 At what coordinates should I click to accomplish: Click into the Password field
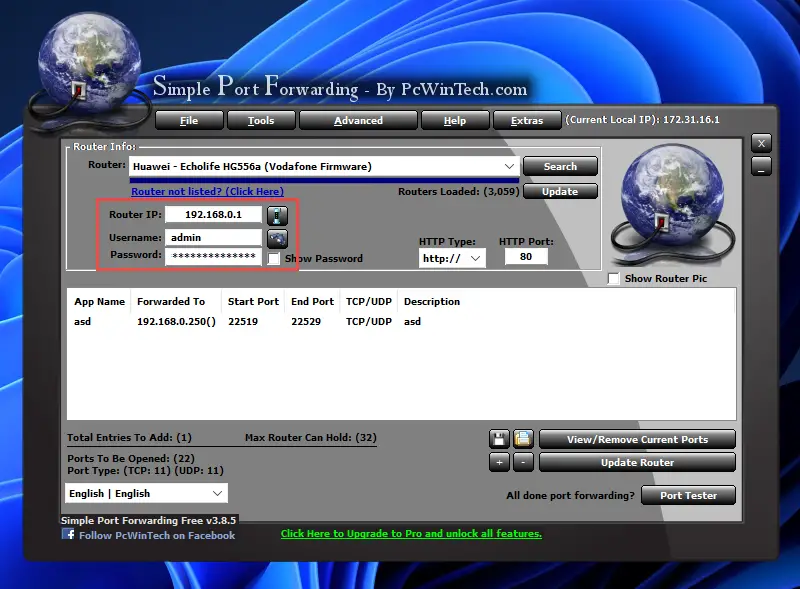tap(213, 256)
